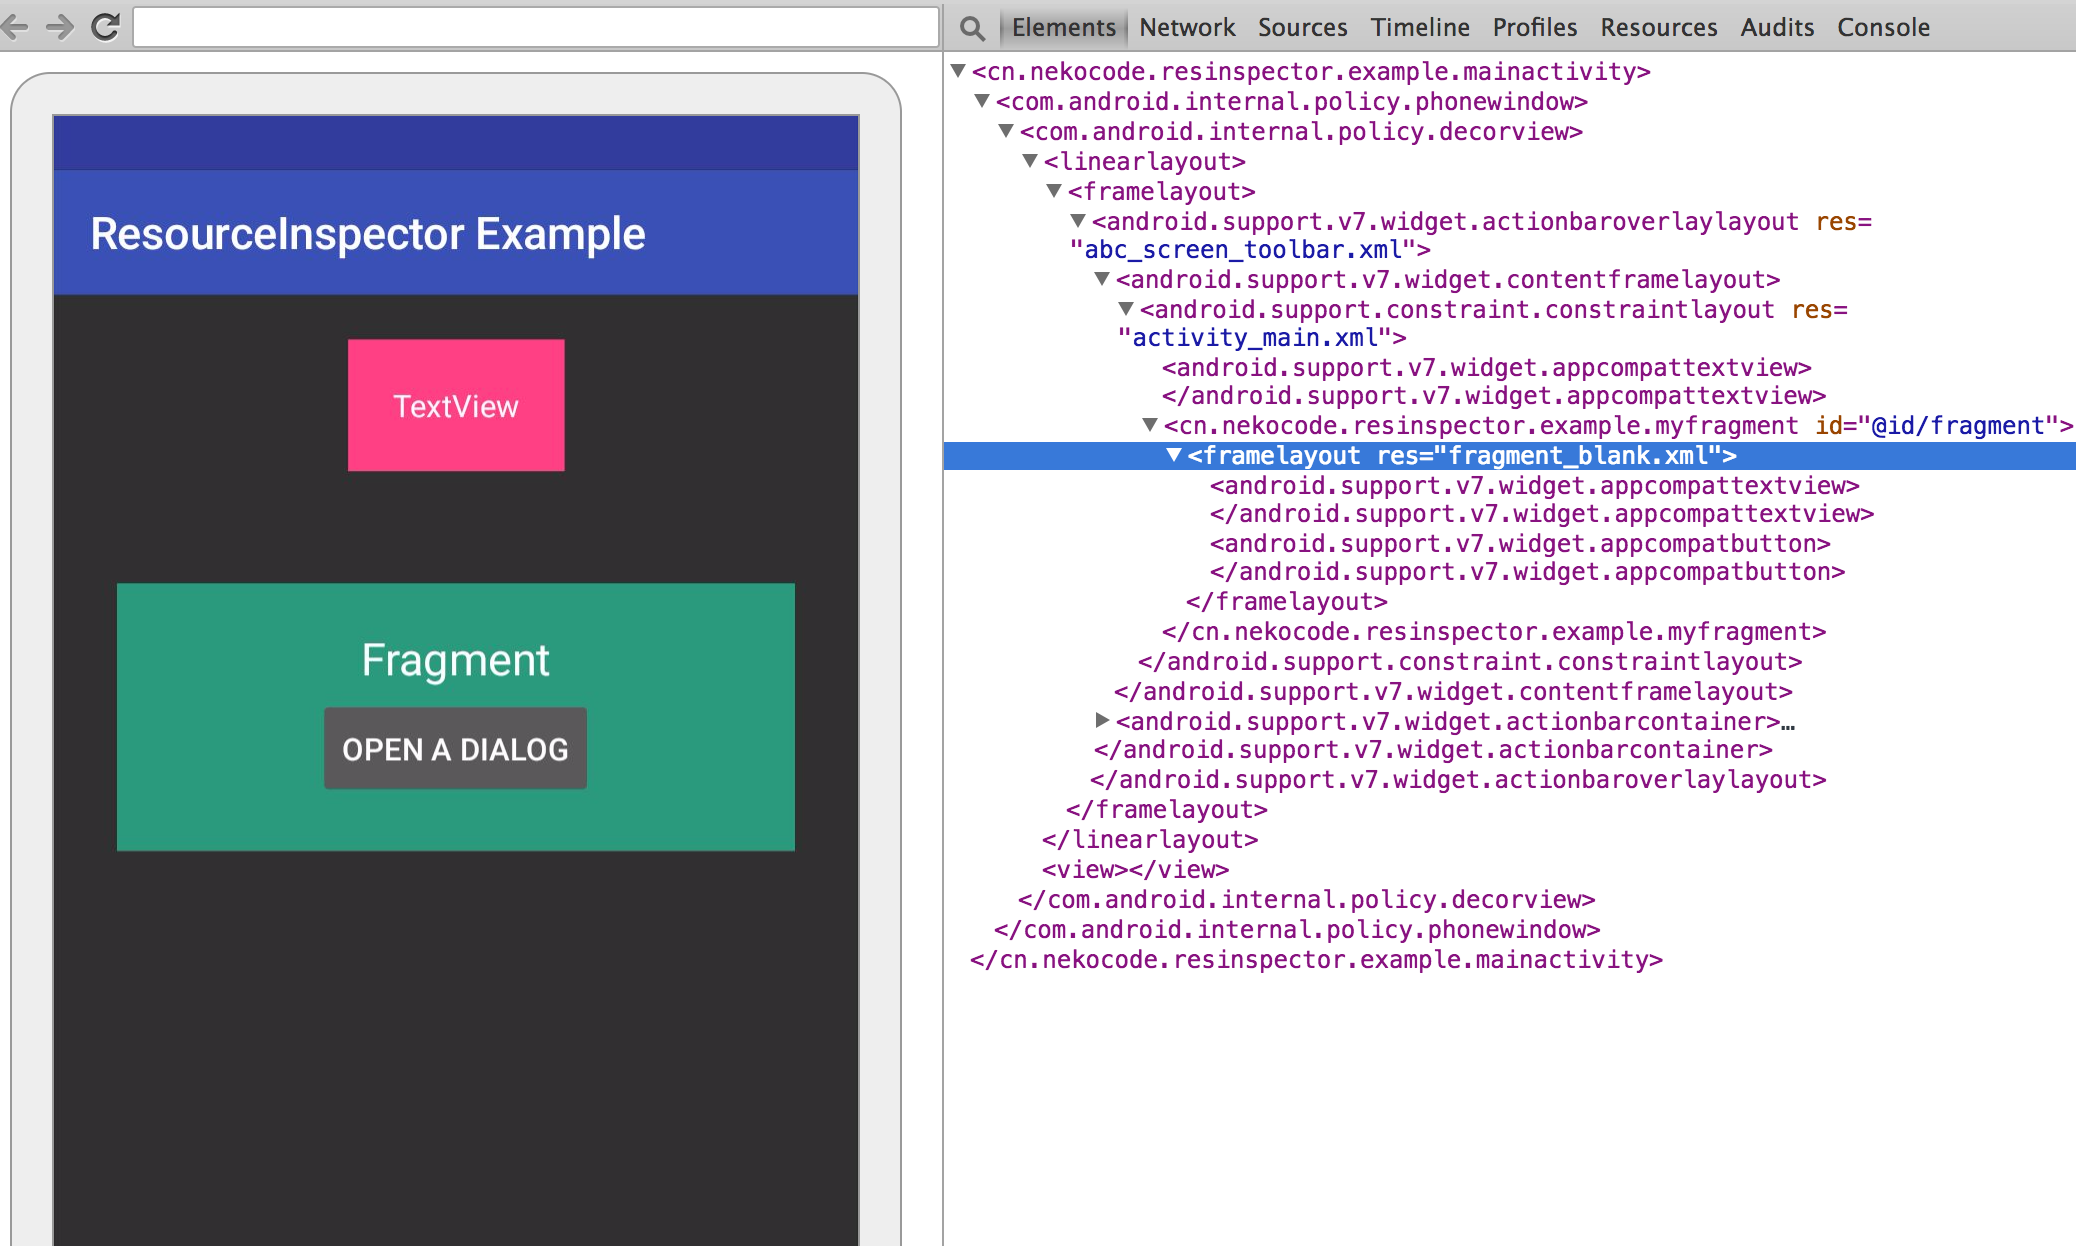
Task: Click the browser forward arrow icon
Action: tap(60, 27)
